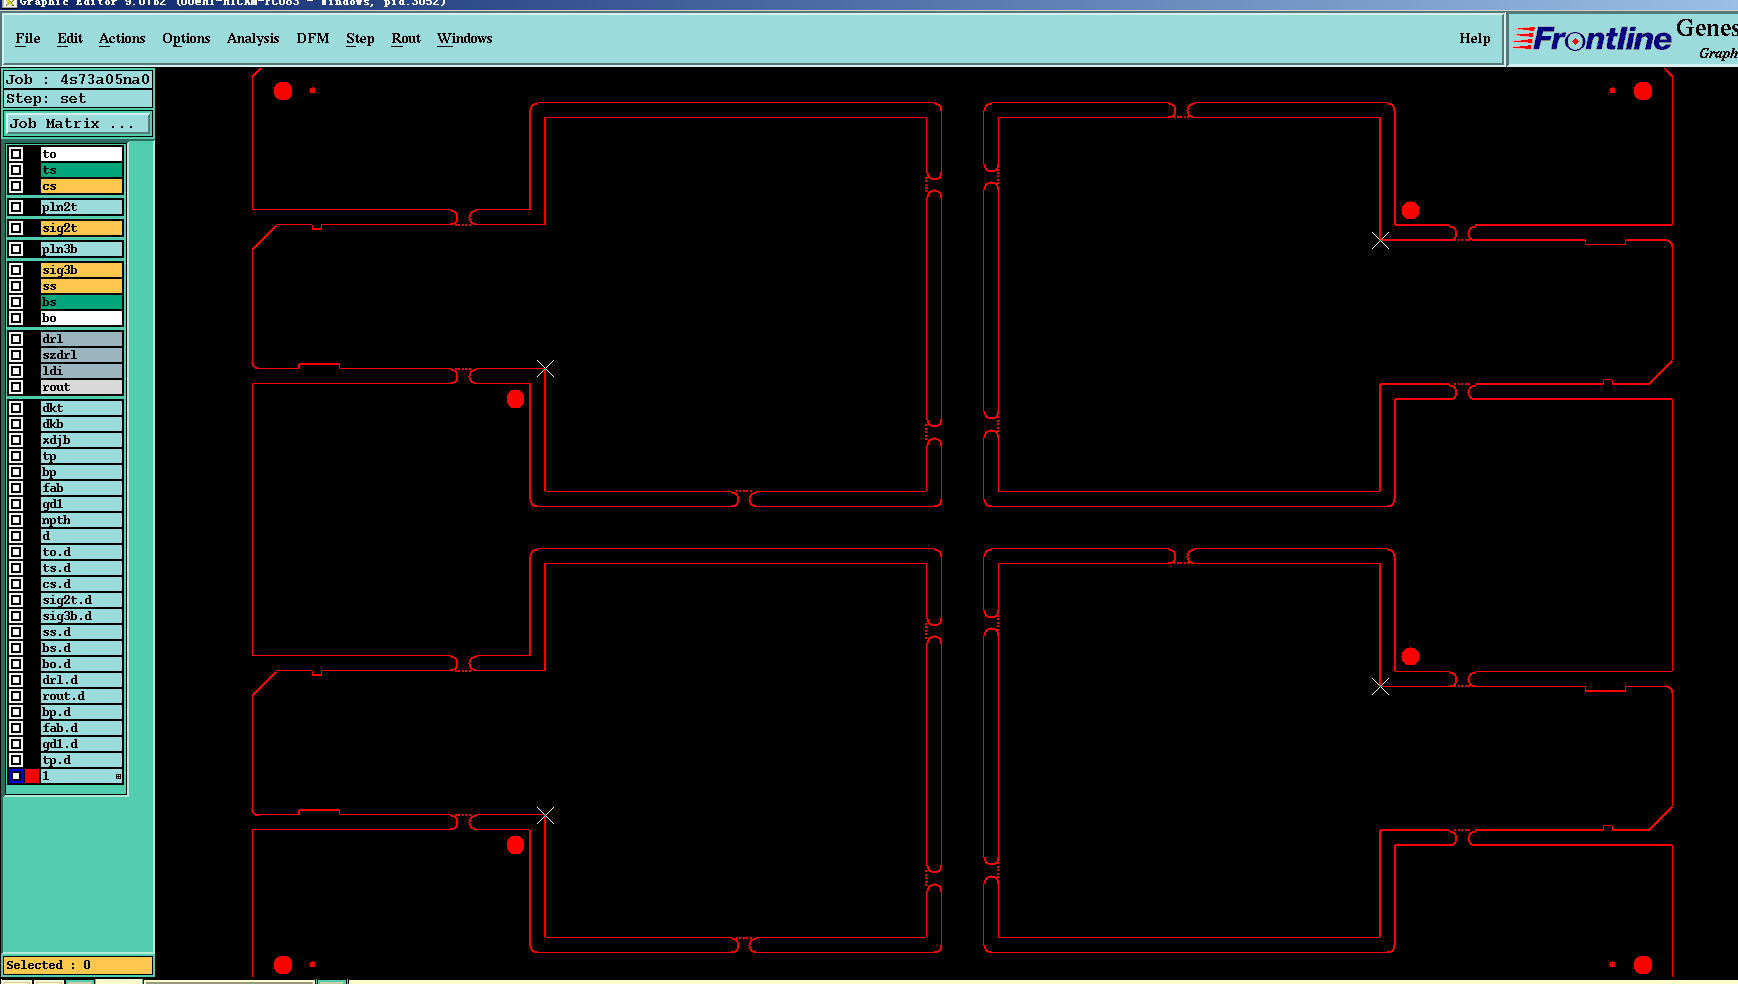Open the DFM menu
This screenshot has width=1738, height=984.
[313, 38]
